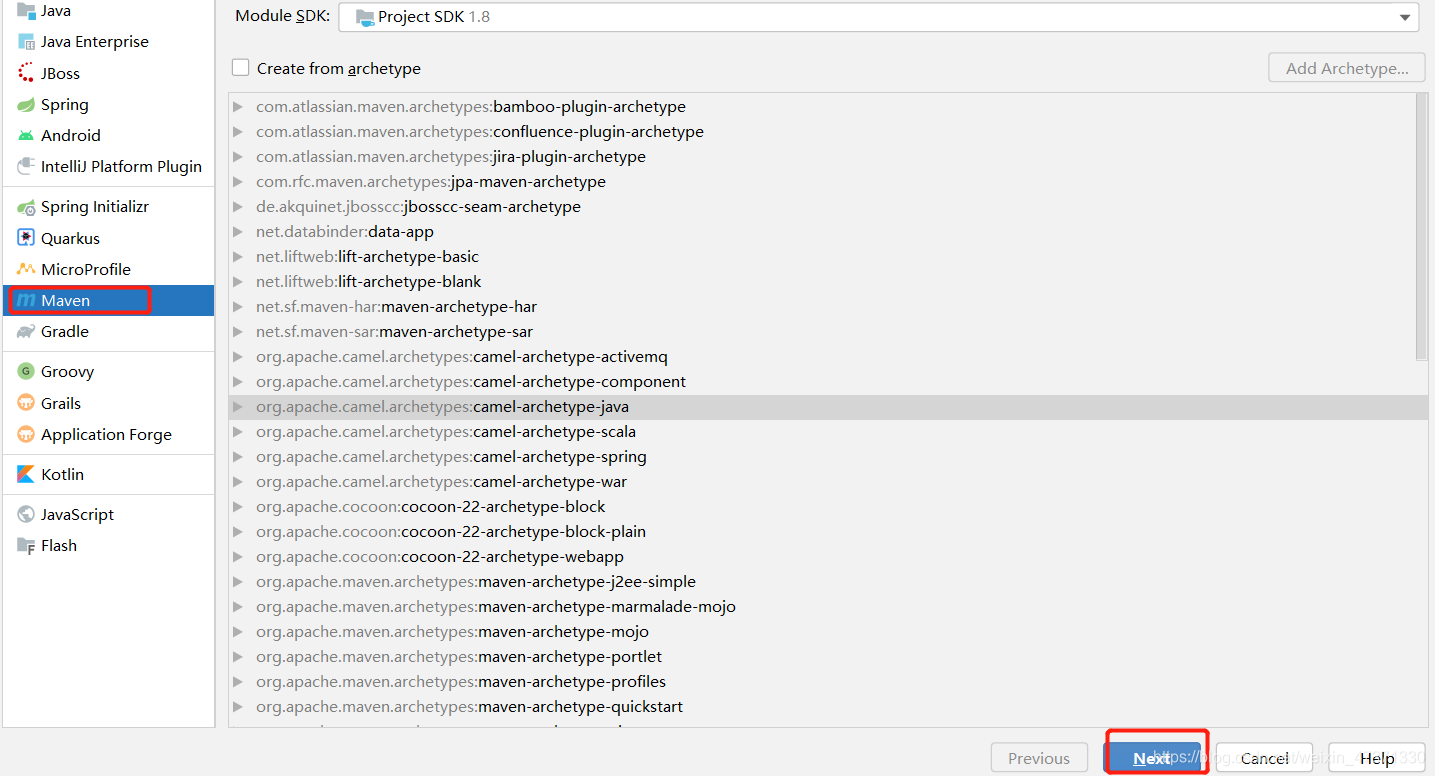
Task: Select maven-archetype-profiles row
Action: [x=828, y=682]
